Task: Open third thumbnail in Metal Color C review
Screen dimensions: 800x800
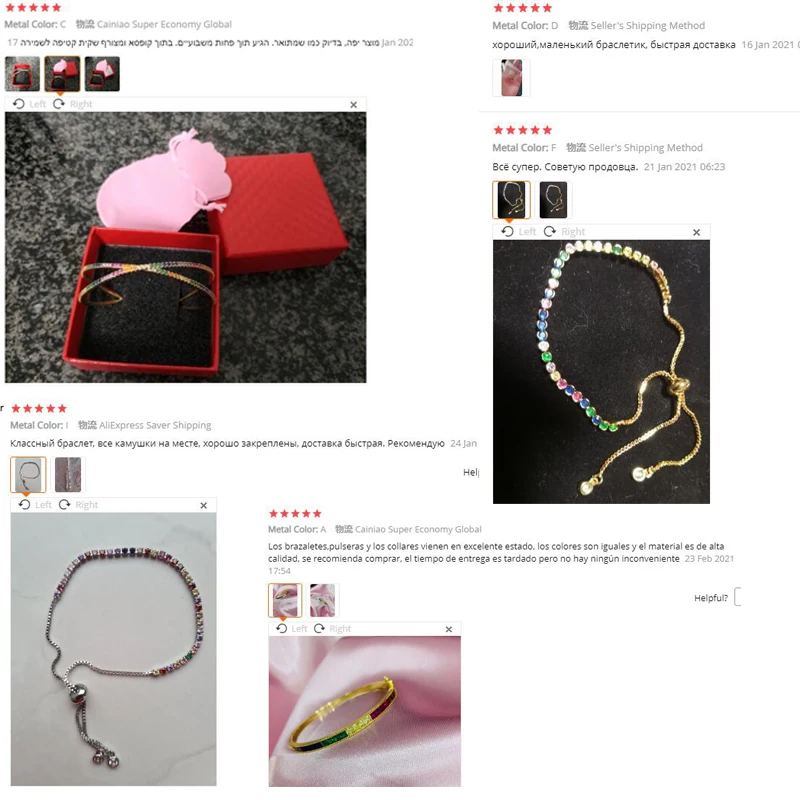Action: point(102,74)
